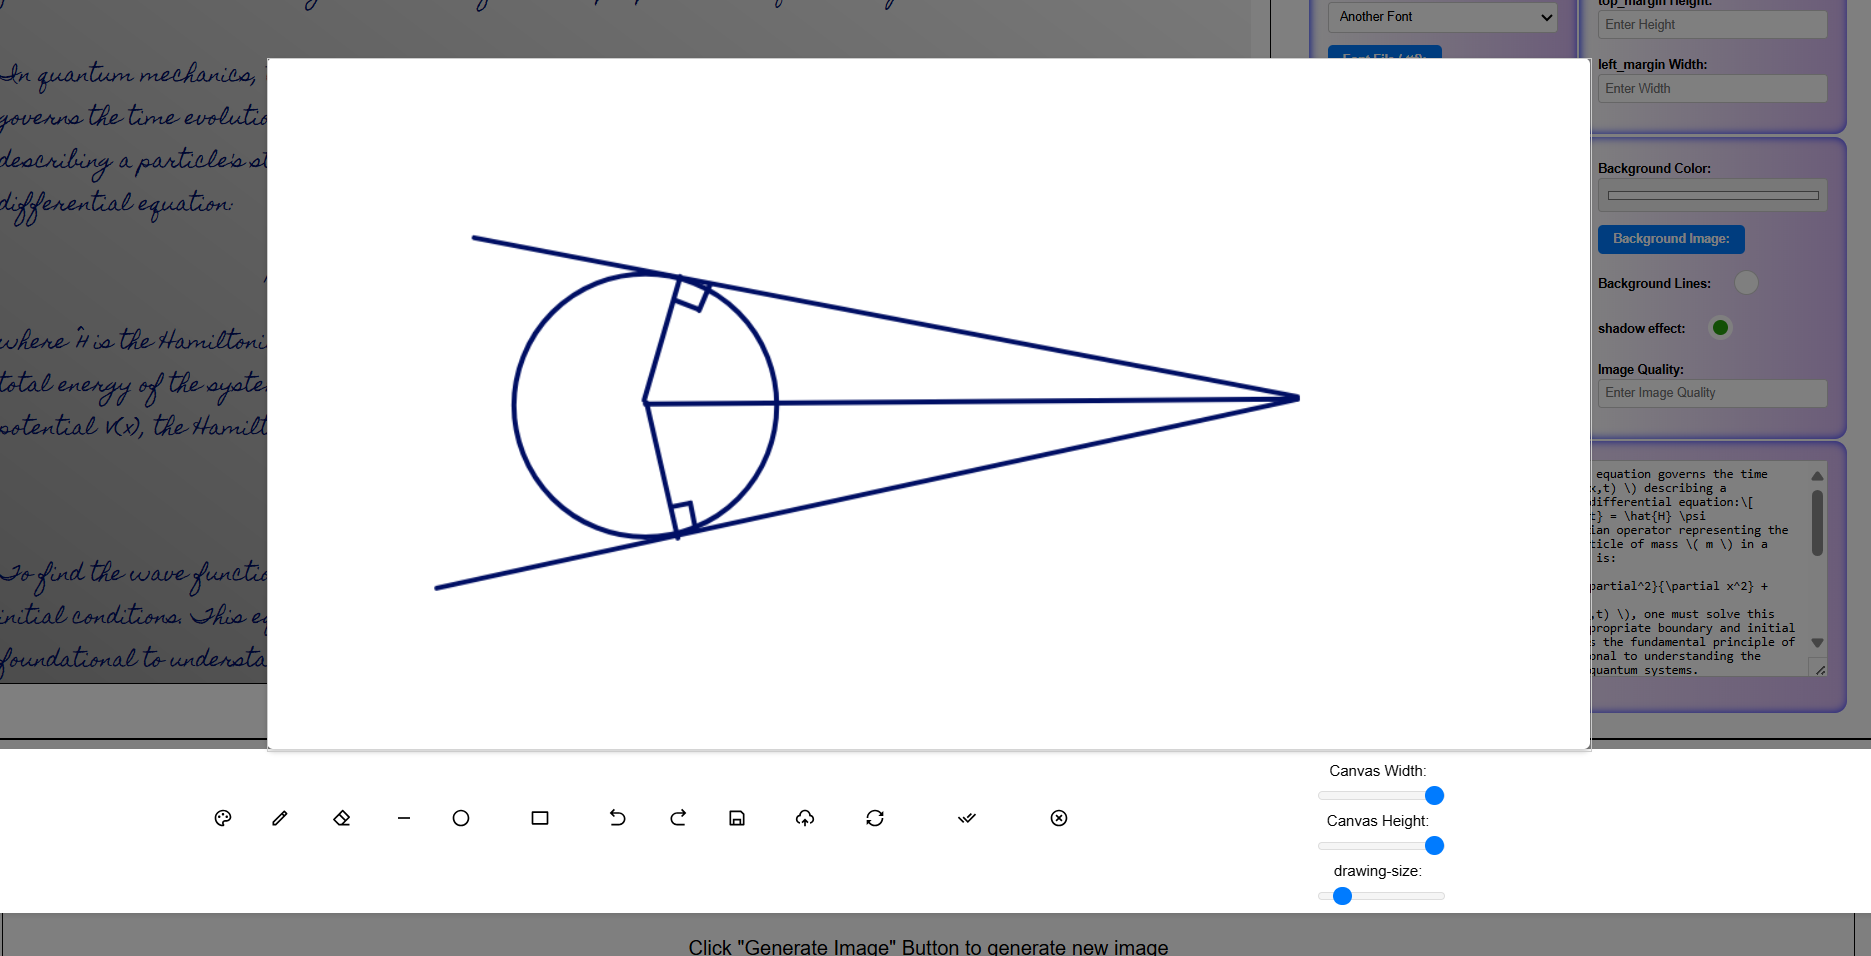The width and height of the screenshot is (1871, 956).
Task: Select the circle shape tool
Action: point(461,818)
